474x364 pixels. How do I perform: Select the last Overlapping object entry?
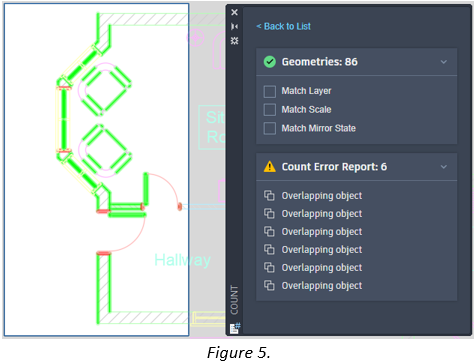pos(313,286)
